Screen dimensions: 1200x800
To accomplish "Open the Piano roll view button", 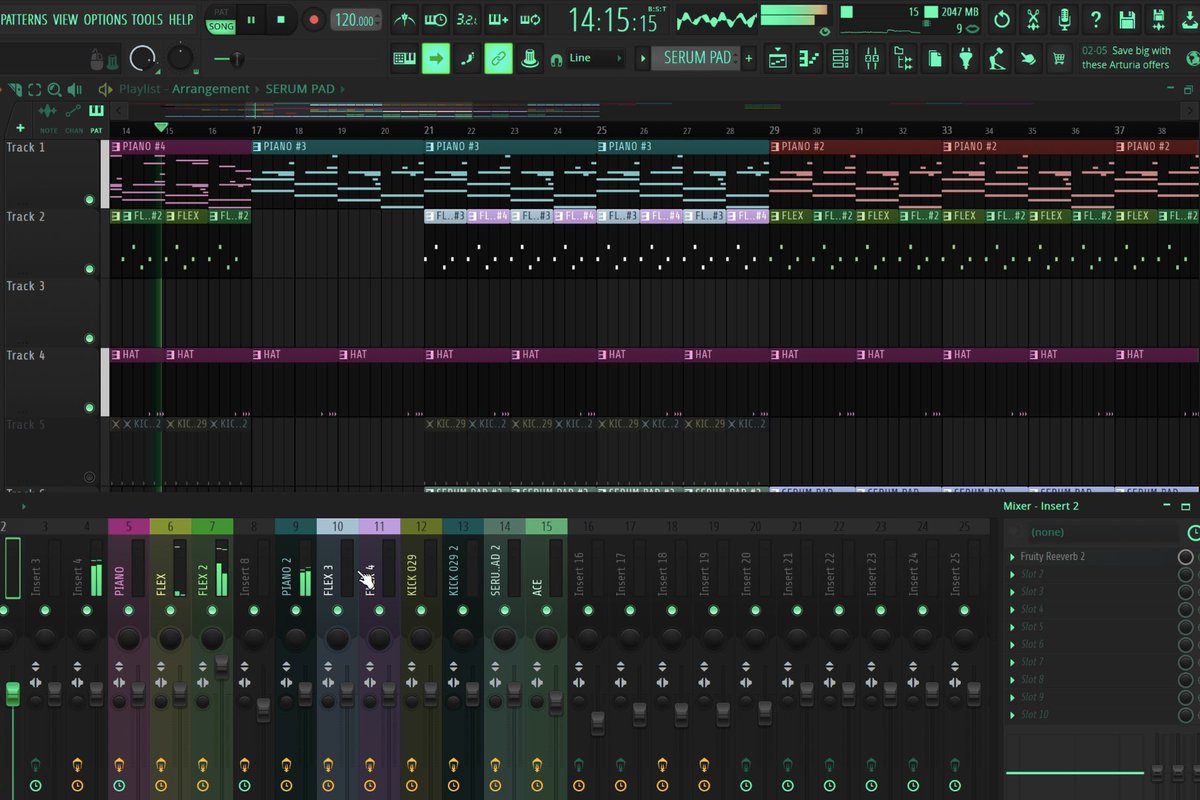I will (x=809, y=59).
